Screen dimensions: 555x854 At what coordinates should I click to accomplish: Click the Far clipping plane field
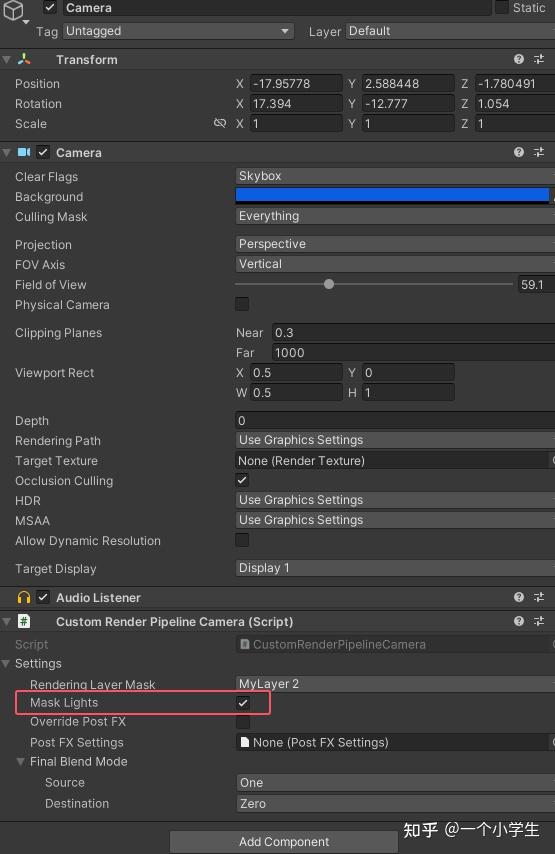(413, 353)
